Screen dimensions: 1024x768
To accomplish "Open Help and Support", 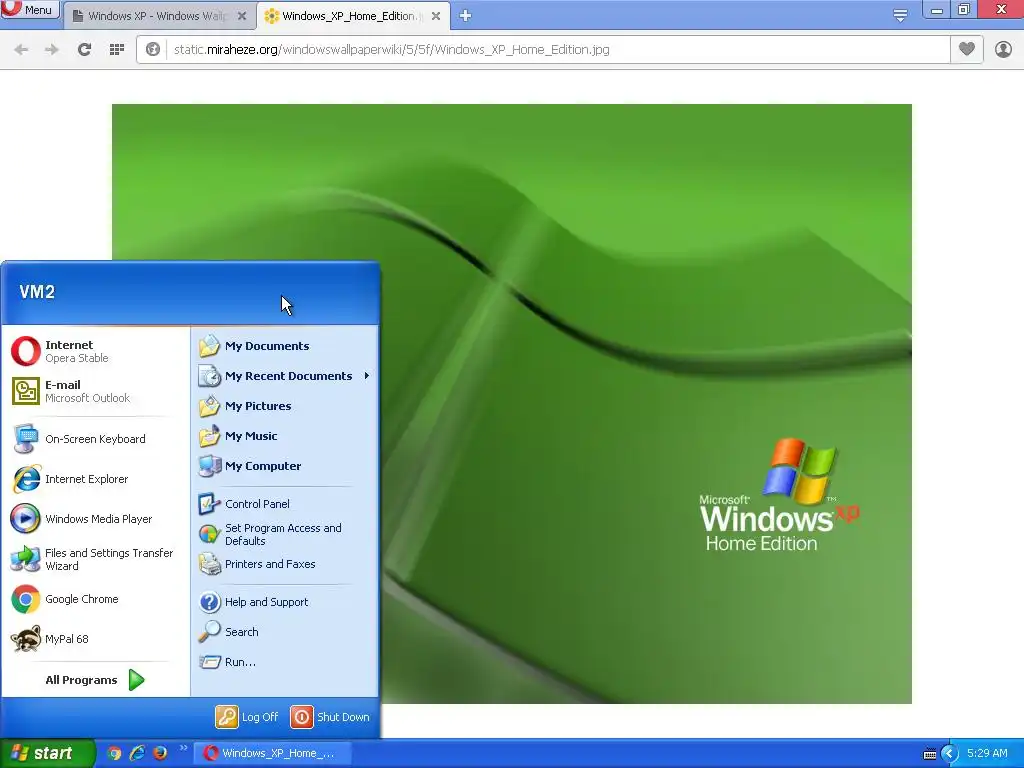I will click(284, 602).
